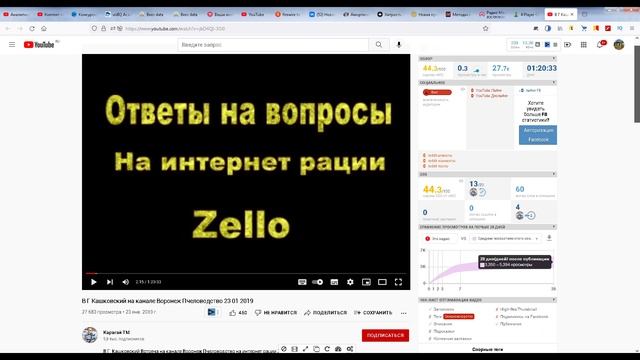640x360 pixels.
Task: Collapse the optimization checklist panel section
Action: [554, 300]
